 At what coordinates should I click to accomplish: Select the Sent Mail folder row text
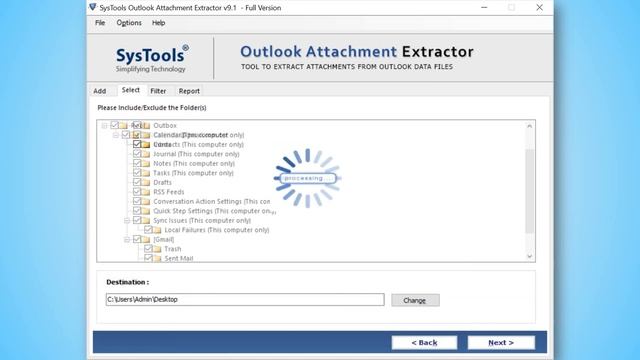pyautogui.click(x=179, y=258)
